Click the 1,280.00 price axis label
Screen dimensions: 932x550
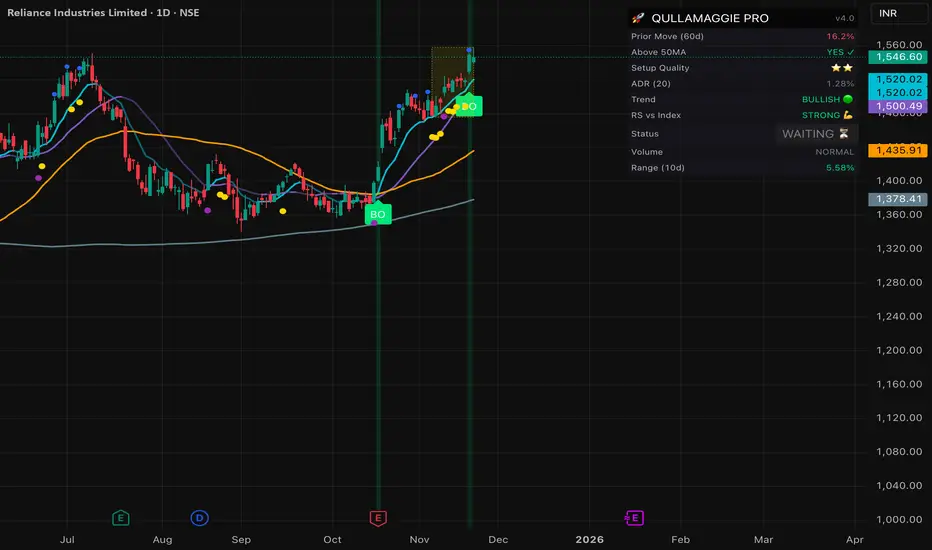(899, 282)
